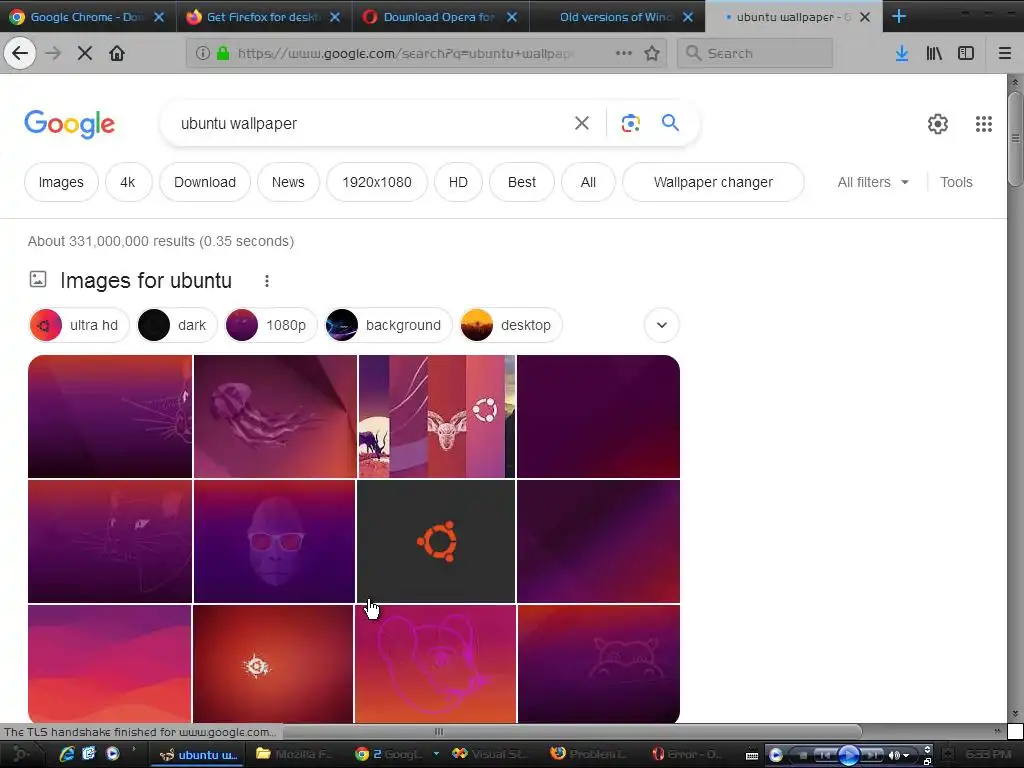
Task: Select the News filter chip
Action: (288, 182)
